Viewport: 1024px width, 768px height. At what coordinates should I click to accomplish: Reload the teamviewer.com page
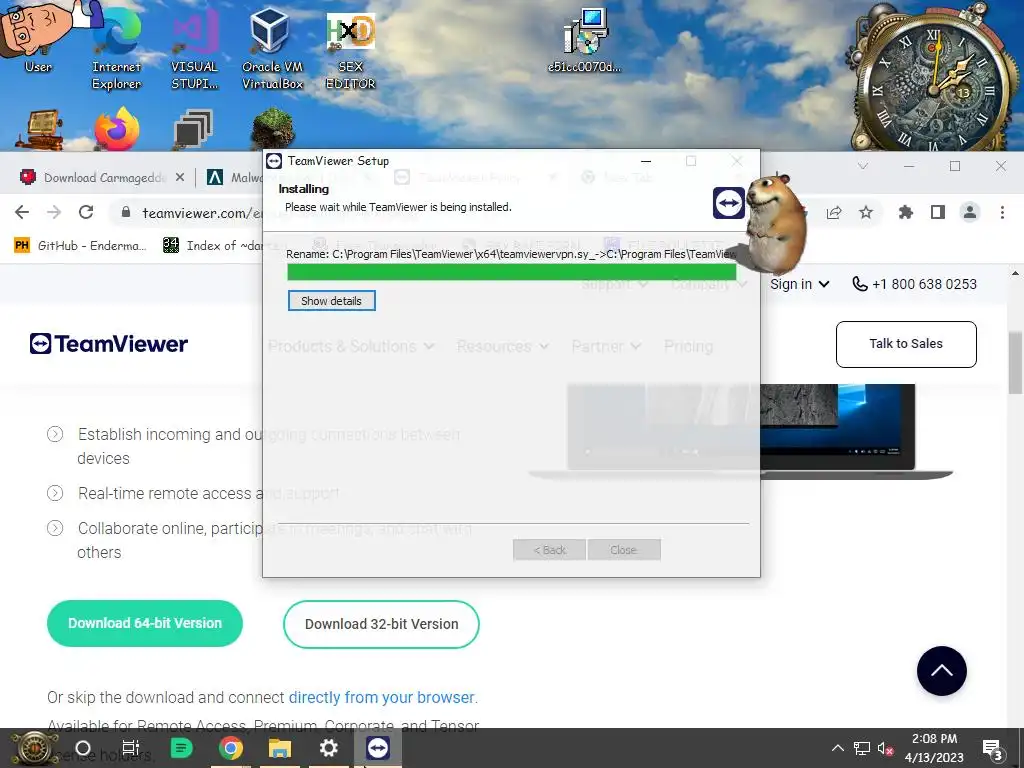86,212
